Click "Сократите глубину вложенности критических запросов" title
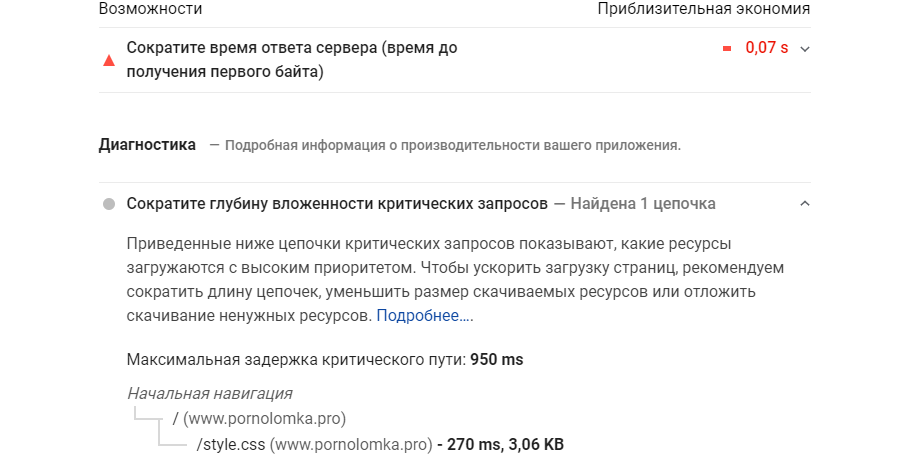This screenshot has height=466, width=902. click(337, 204)
